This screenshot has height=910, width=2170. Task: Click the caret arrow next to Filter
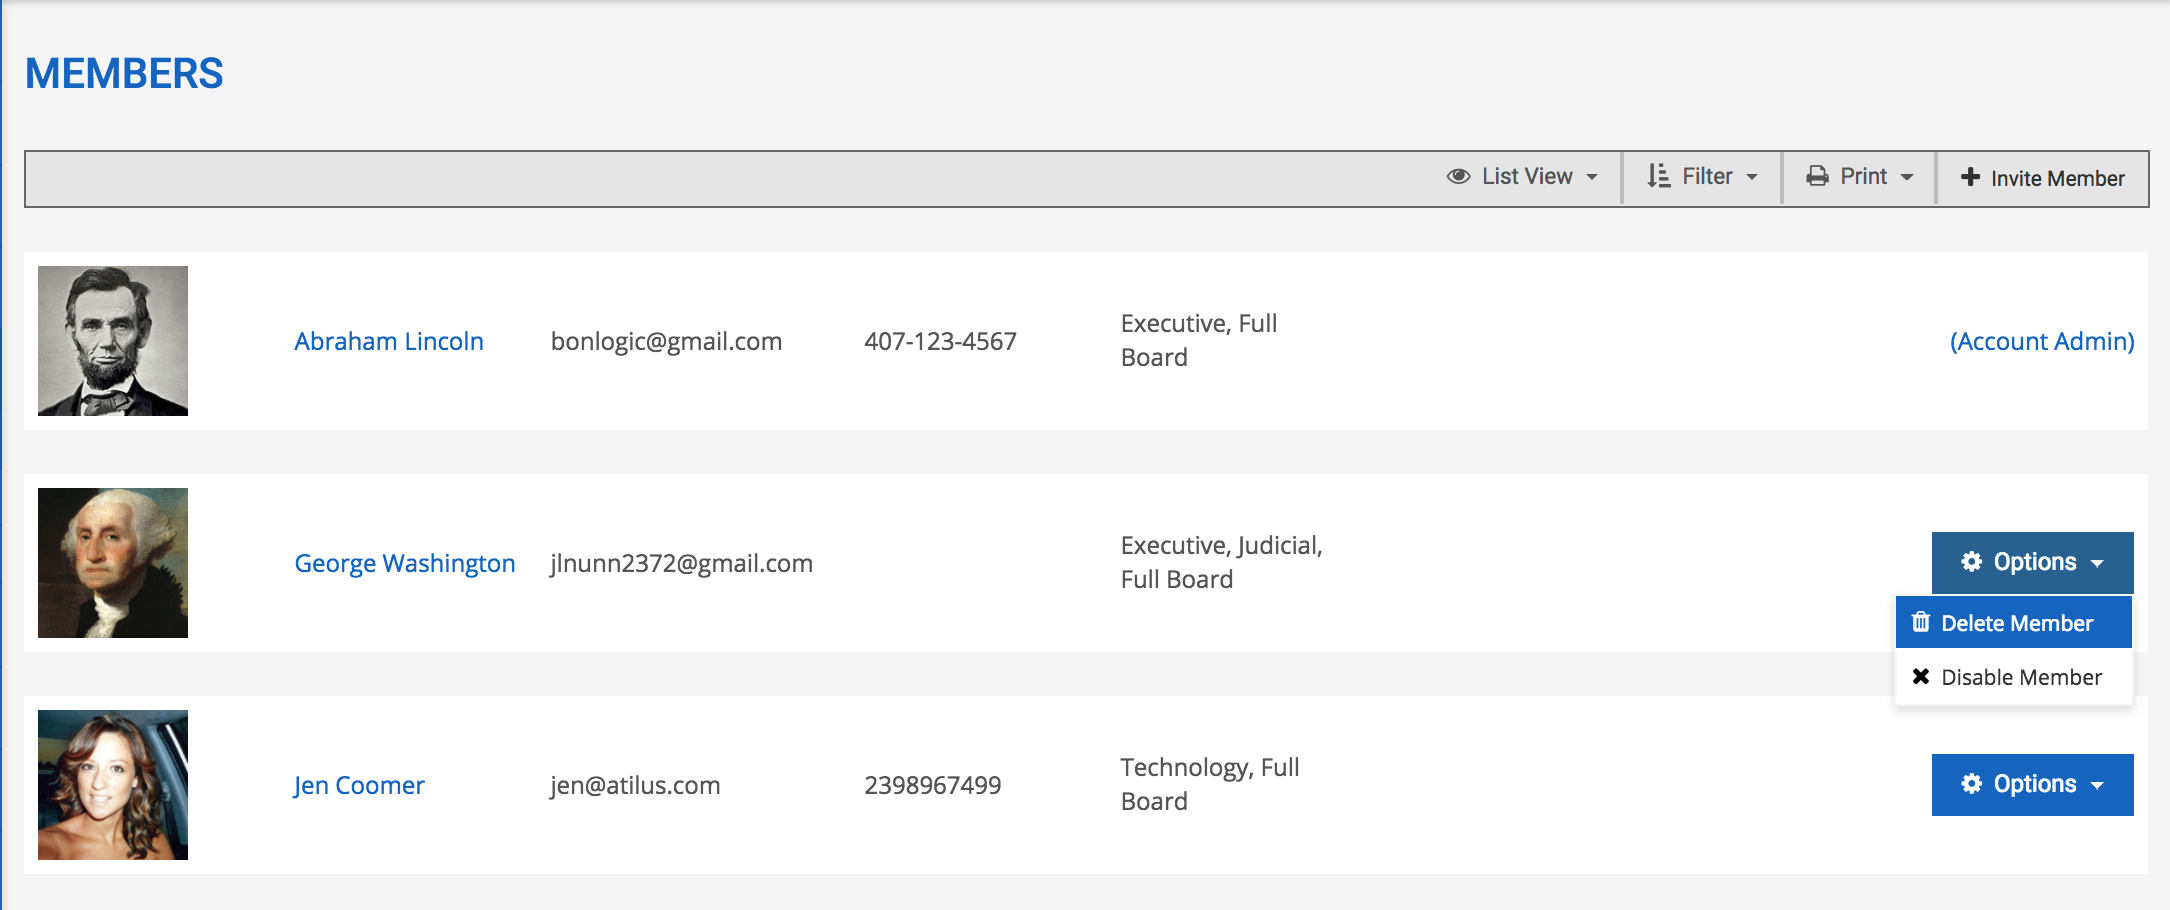tap(1752, 178)
